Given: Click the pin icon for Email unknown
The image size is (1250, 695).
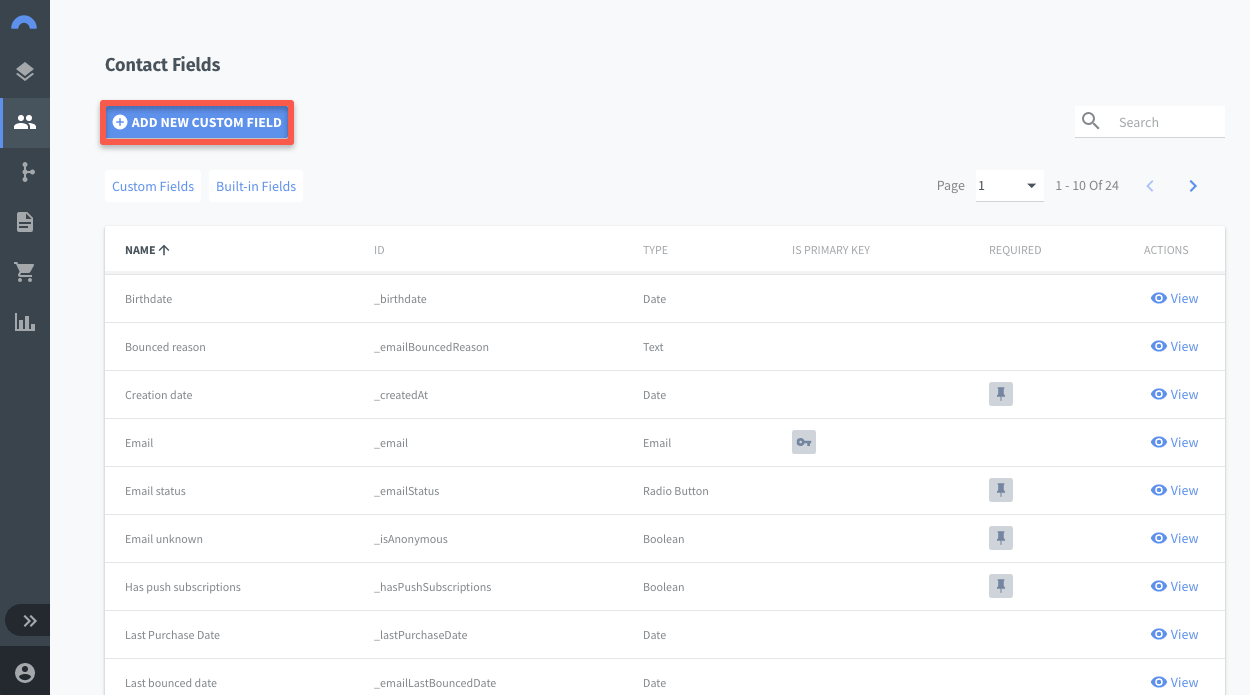Looking at the screenshot, I should click(1001, 538).
